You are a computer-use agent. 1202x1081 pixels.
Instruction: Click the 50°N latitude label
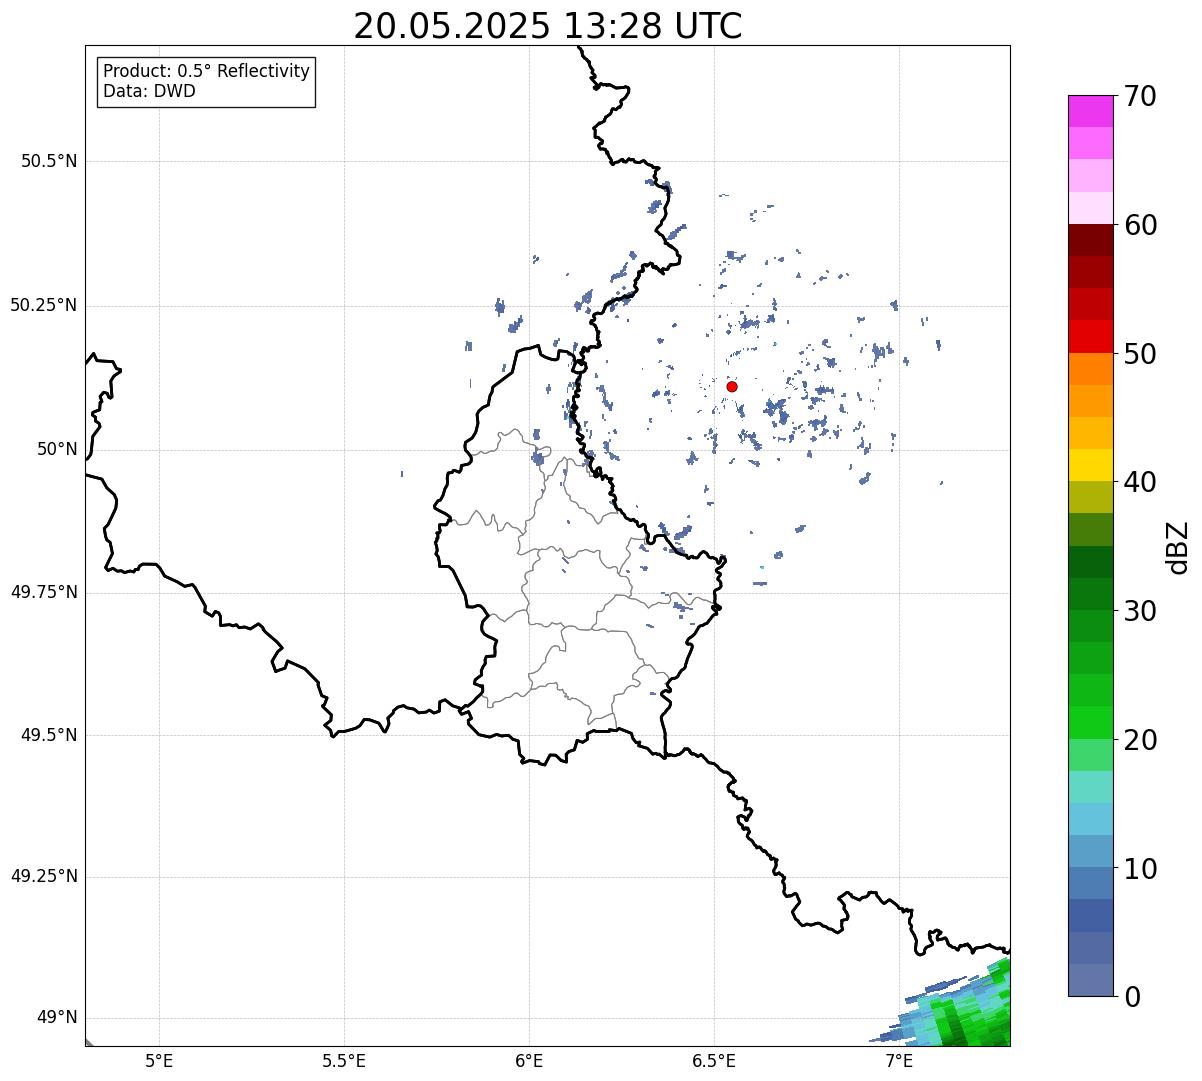[x=57, y=449]
